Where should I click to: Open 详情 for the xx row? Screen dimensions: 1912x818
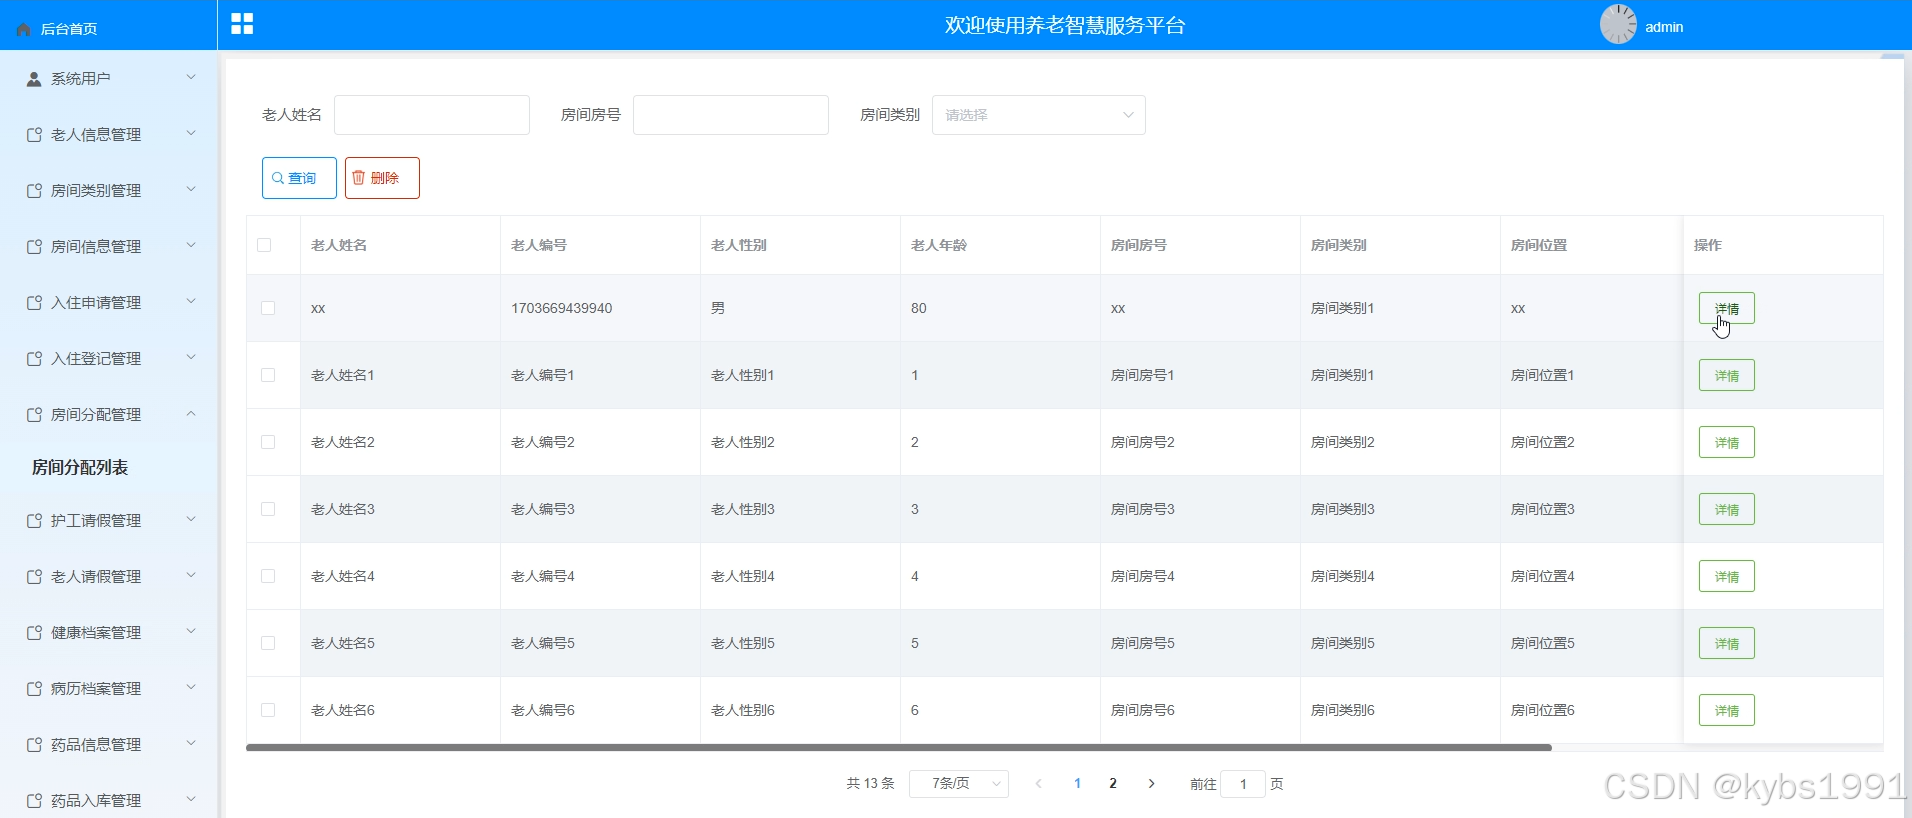tap(1726, 308)
